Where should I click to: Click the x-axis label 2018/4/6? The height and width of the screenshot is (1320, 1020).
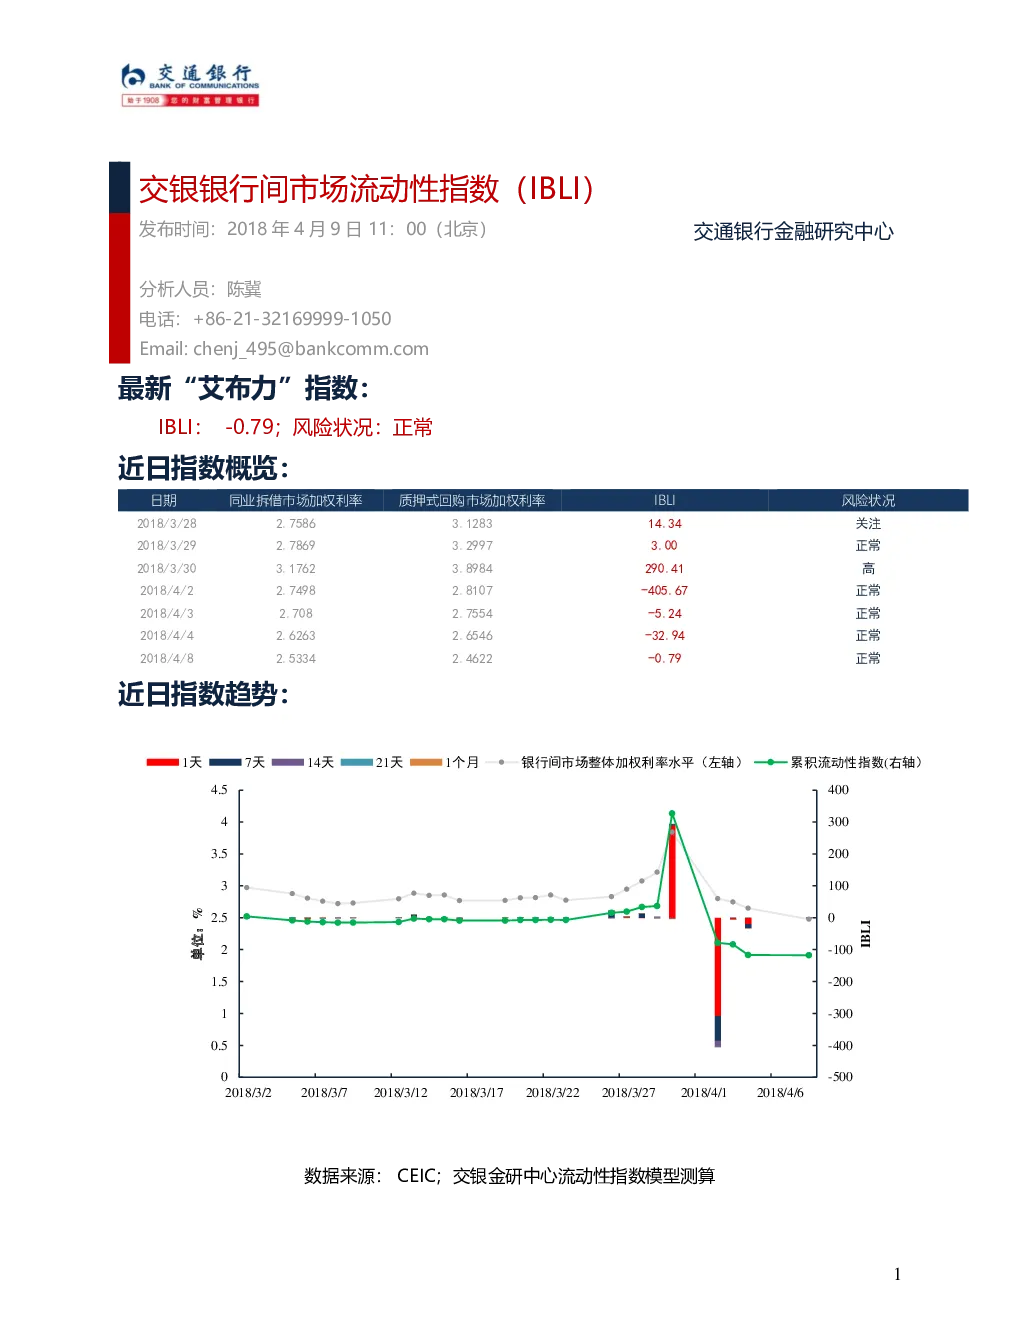780,1093
